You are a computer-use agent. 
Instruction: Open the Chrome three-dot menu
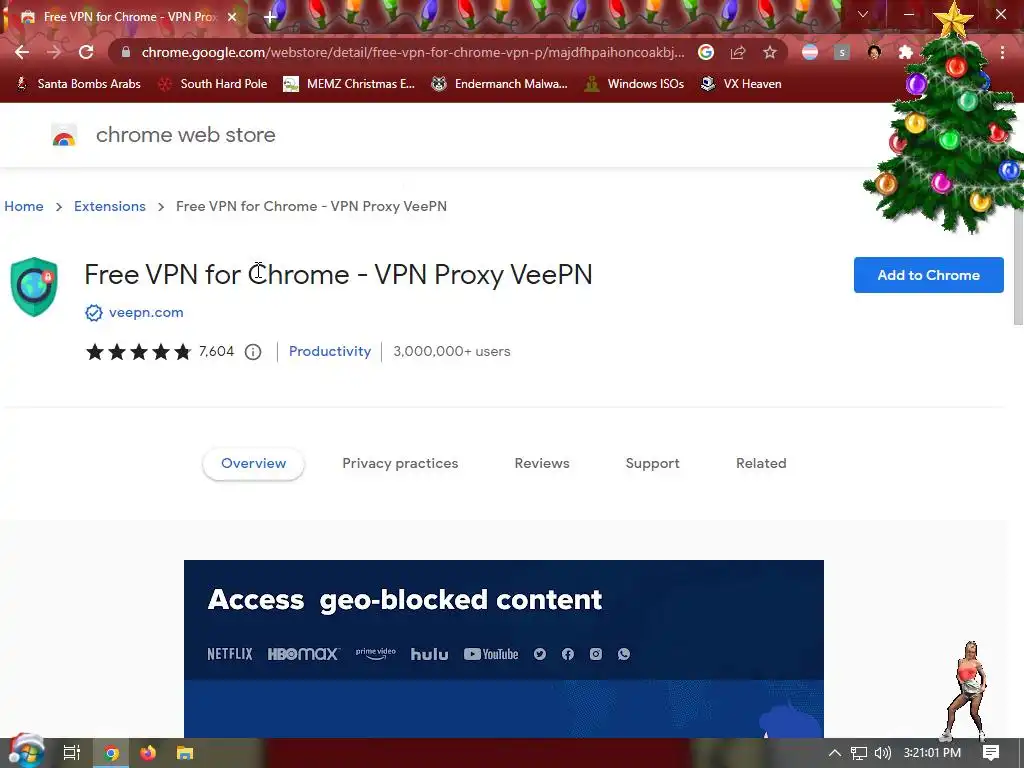pyautogui.click(x=1002, y=52)
